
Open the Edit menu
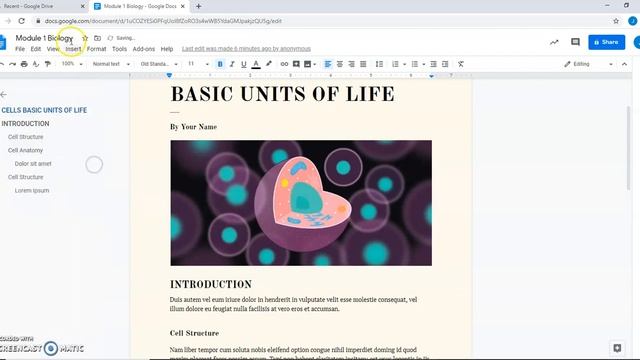36,49
